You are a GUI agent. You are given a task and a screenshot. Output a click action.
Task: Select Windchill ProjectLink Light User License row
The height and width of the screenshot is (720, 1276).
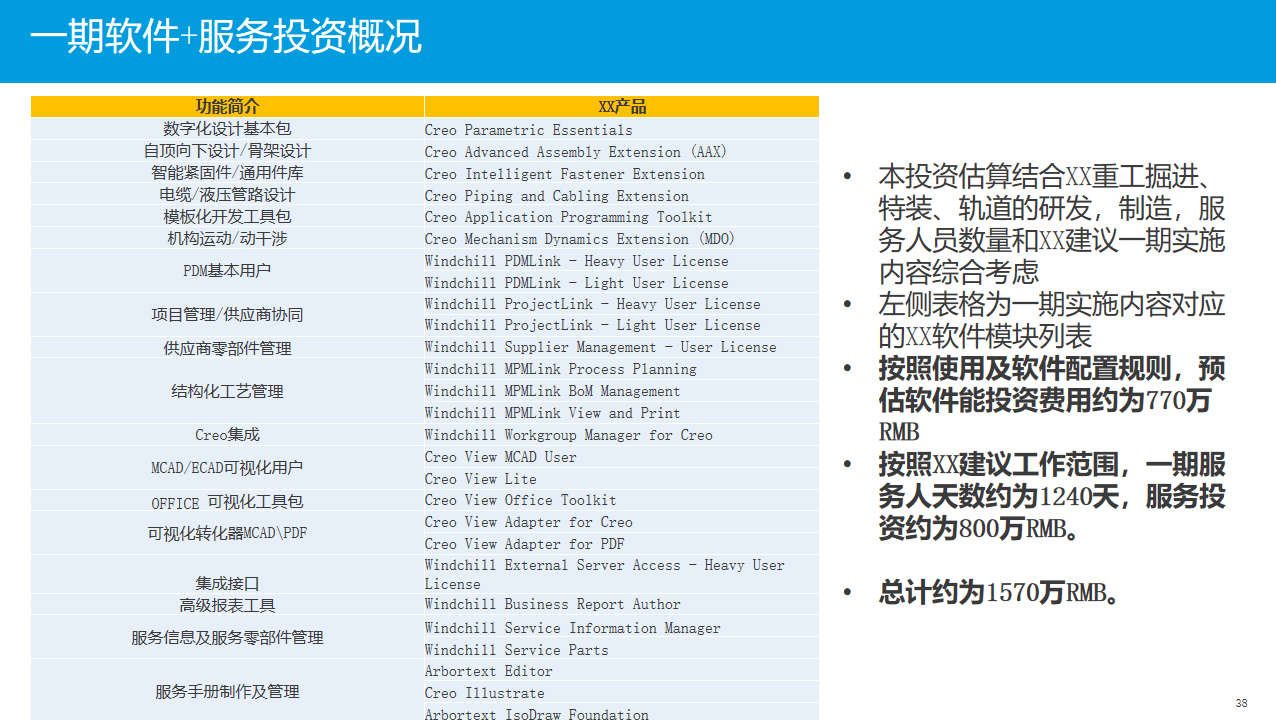pos(621,326)
